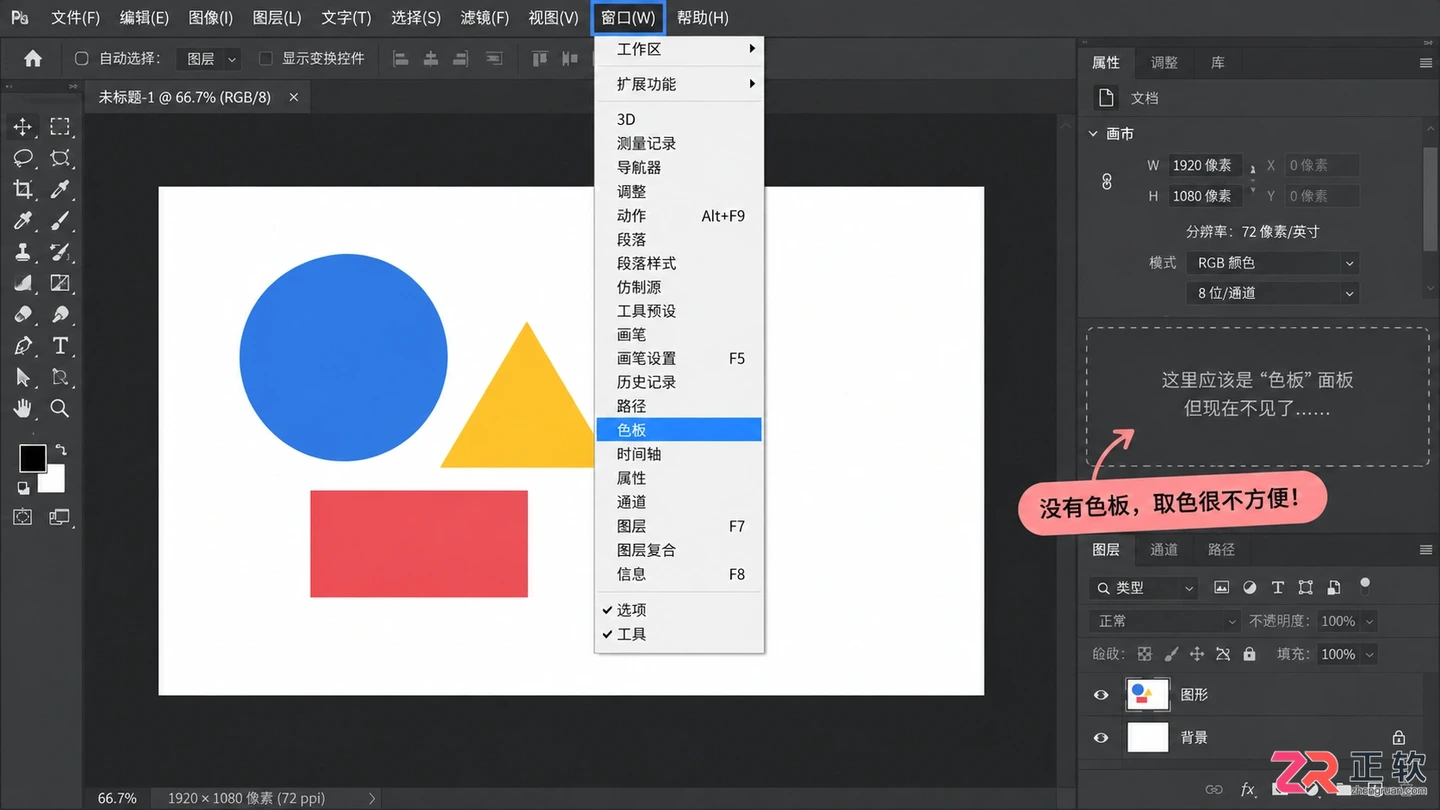Open the 图层 auto-select dropdown
Screen dimensions: 1440x810
coord(209,59)
